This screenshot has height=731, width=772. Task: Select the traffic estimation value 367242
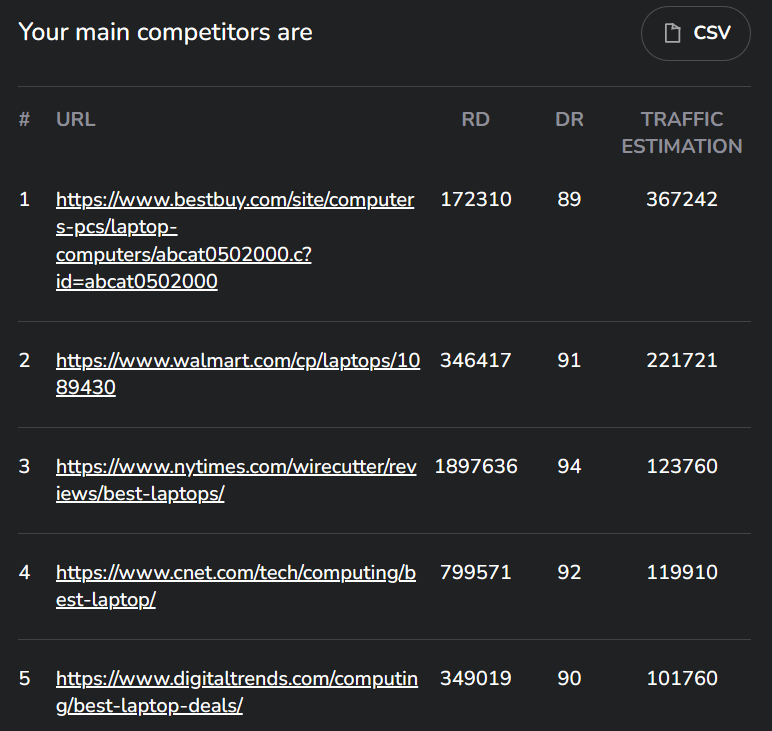click(x=682, y=199)
